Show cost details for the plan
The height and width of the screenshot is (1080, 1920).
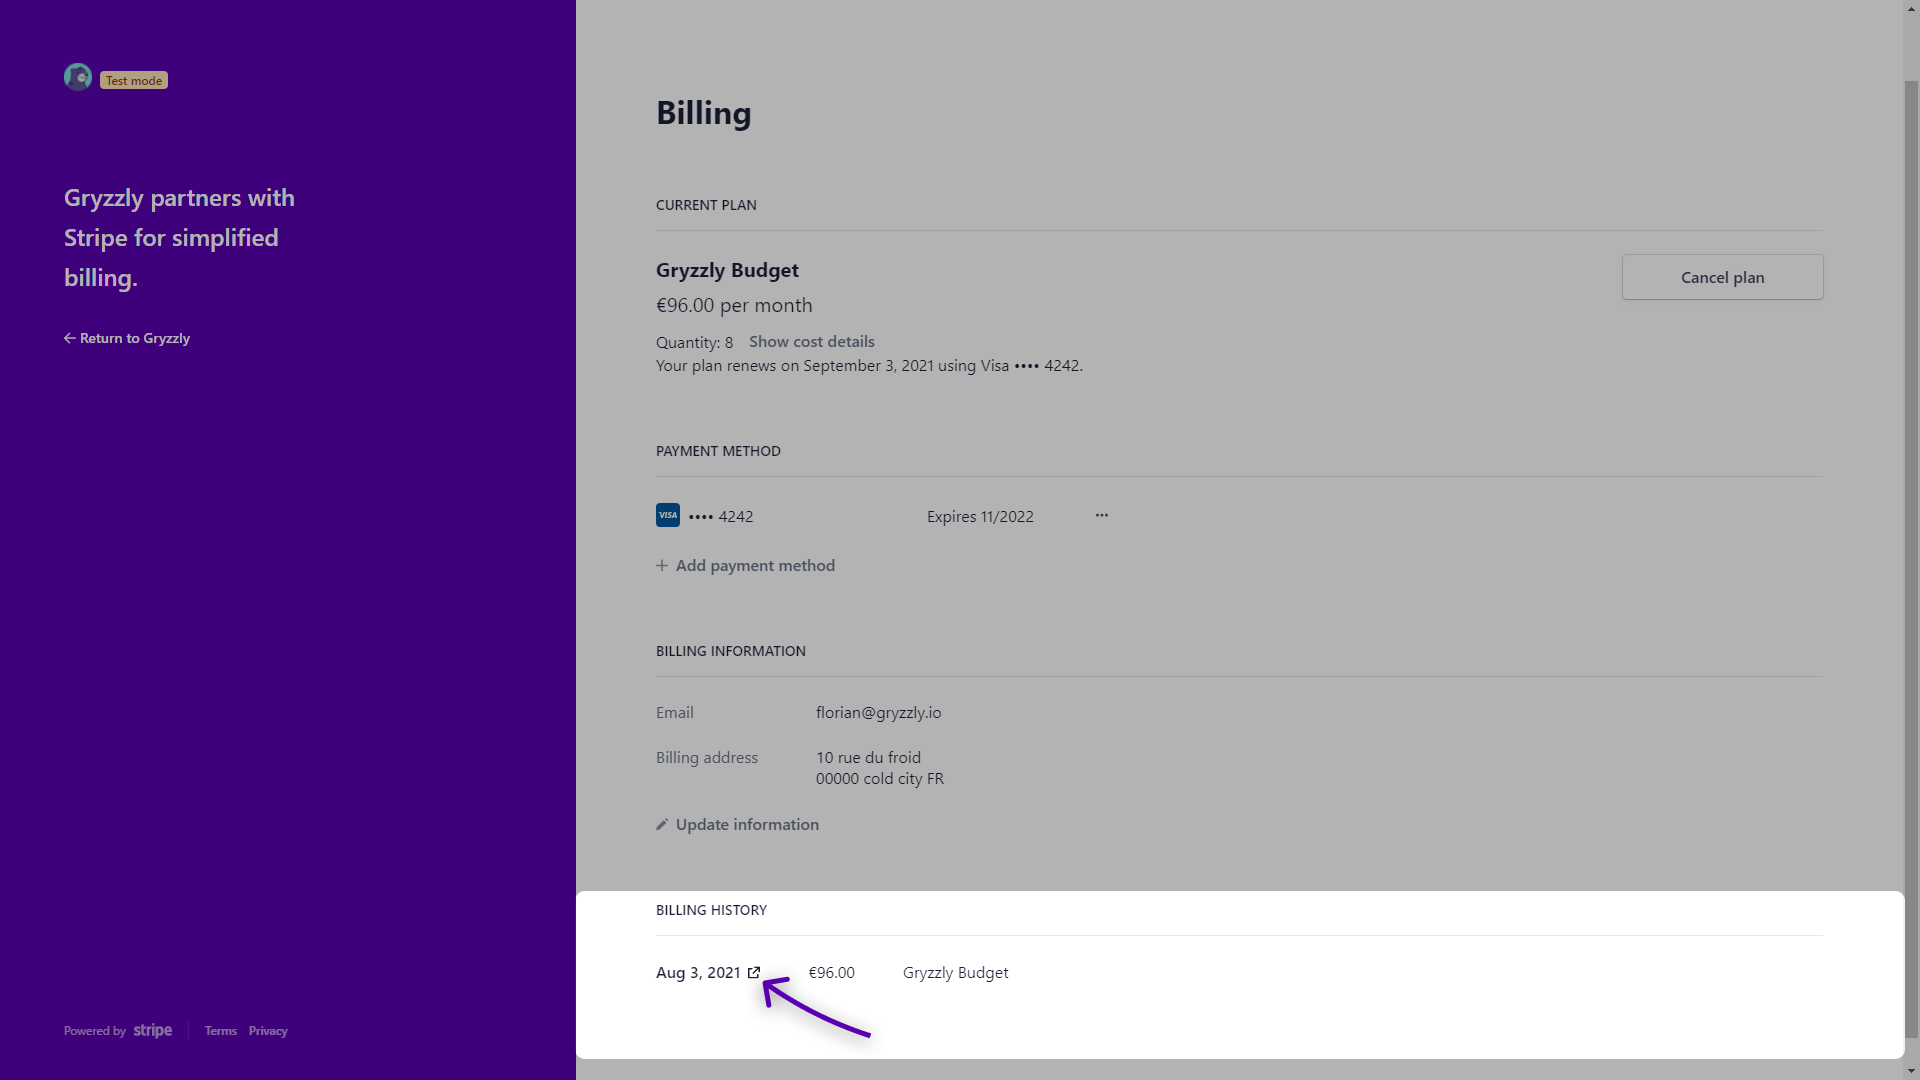point(812,342)
